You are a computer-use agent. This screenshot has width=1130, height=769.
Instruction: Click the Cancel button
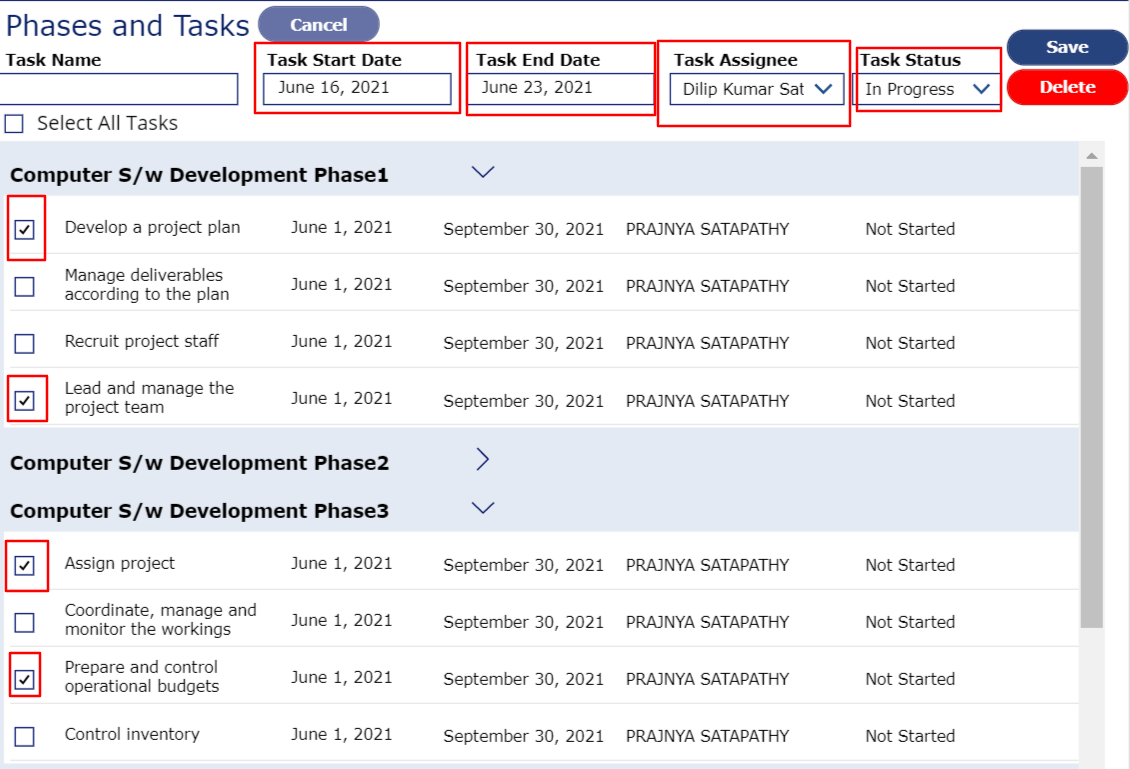(x=316, y=25)
